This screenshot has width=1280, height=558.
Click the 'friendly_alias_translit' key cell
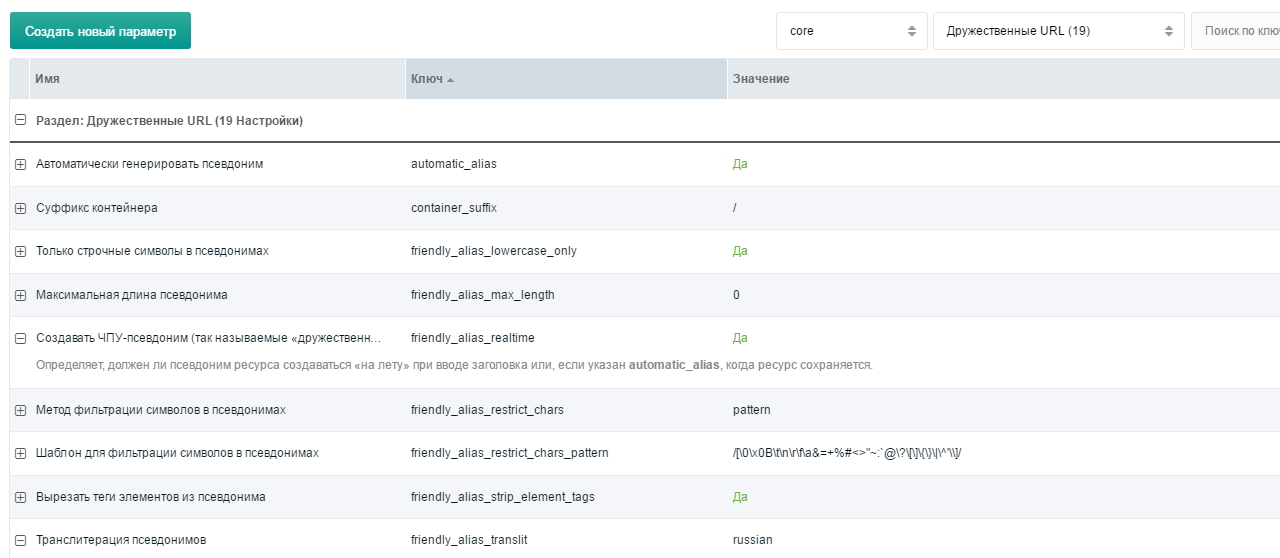tap(469, 540)
